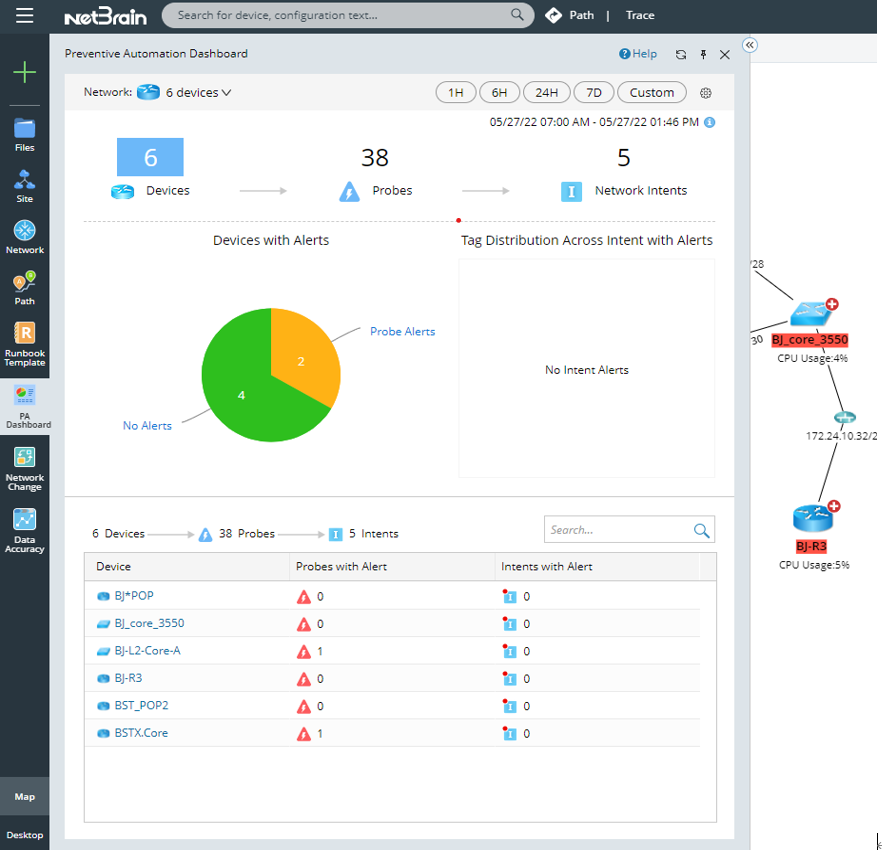Pin the dashboard using the pin icon
This screenshot has height=852, width=882.
[703, 54]
